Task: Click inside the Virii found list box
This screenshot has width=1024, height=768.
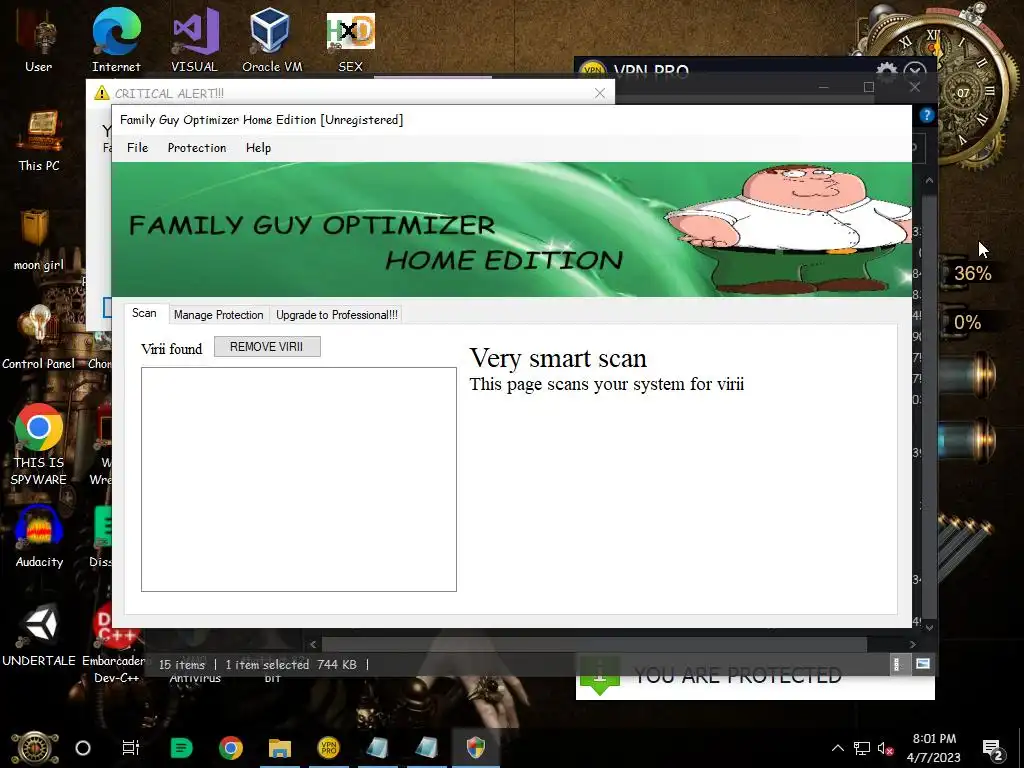Action: (298, 479)
